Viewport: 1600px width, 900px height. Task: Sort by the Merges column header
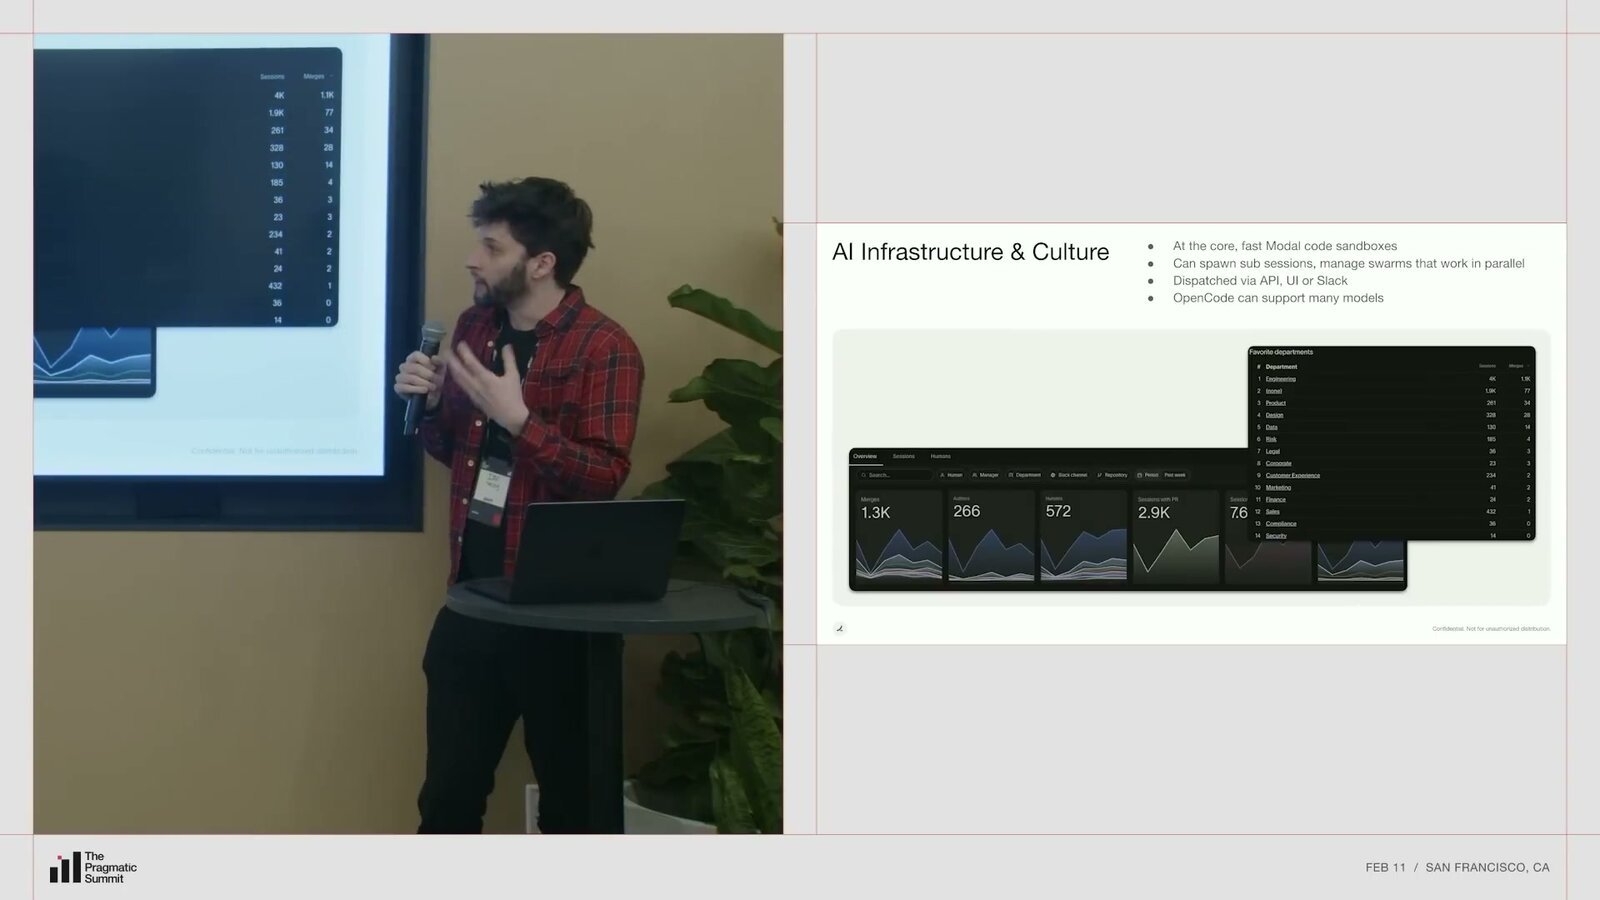point(1516,366)
